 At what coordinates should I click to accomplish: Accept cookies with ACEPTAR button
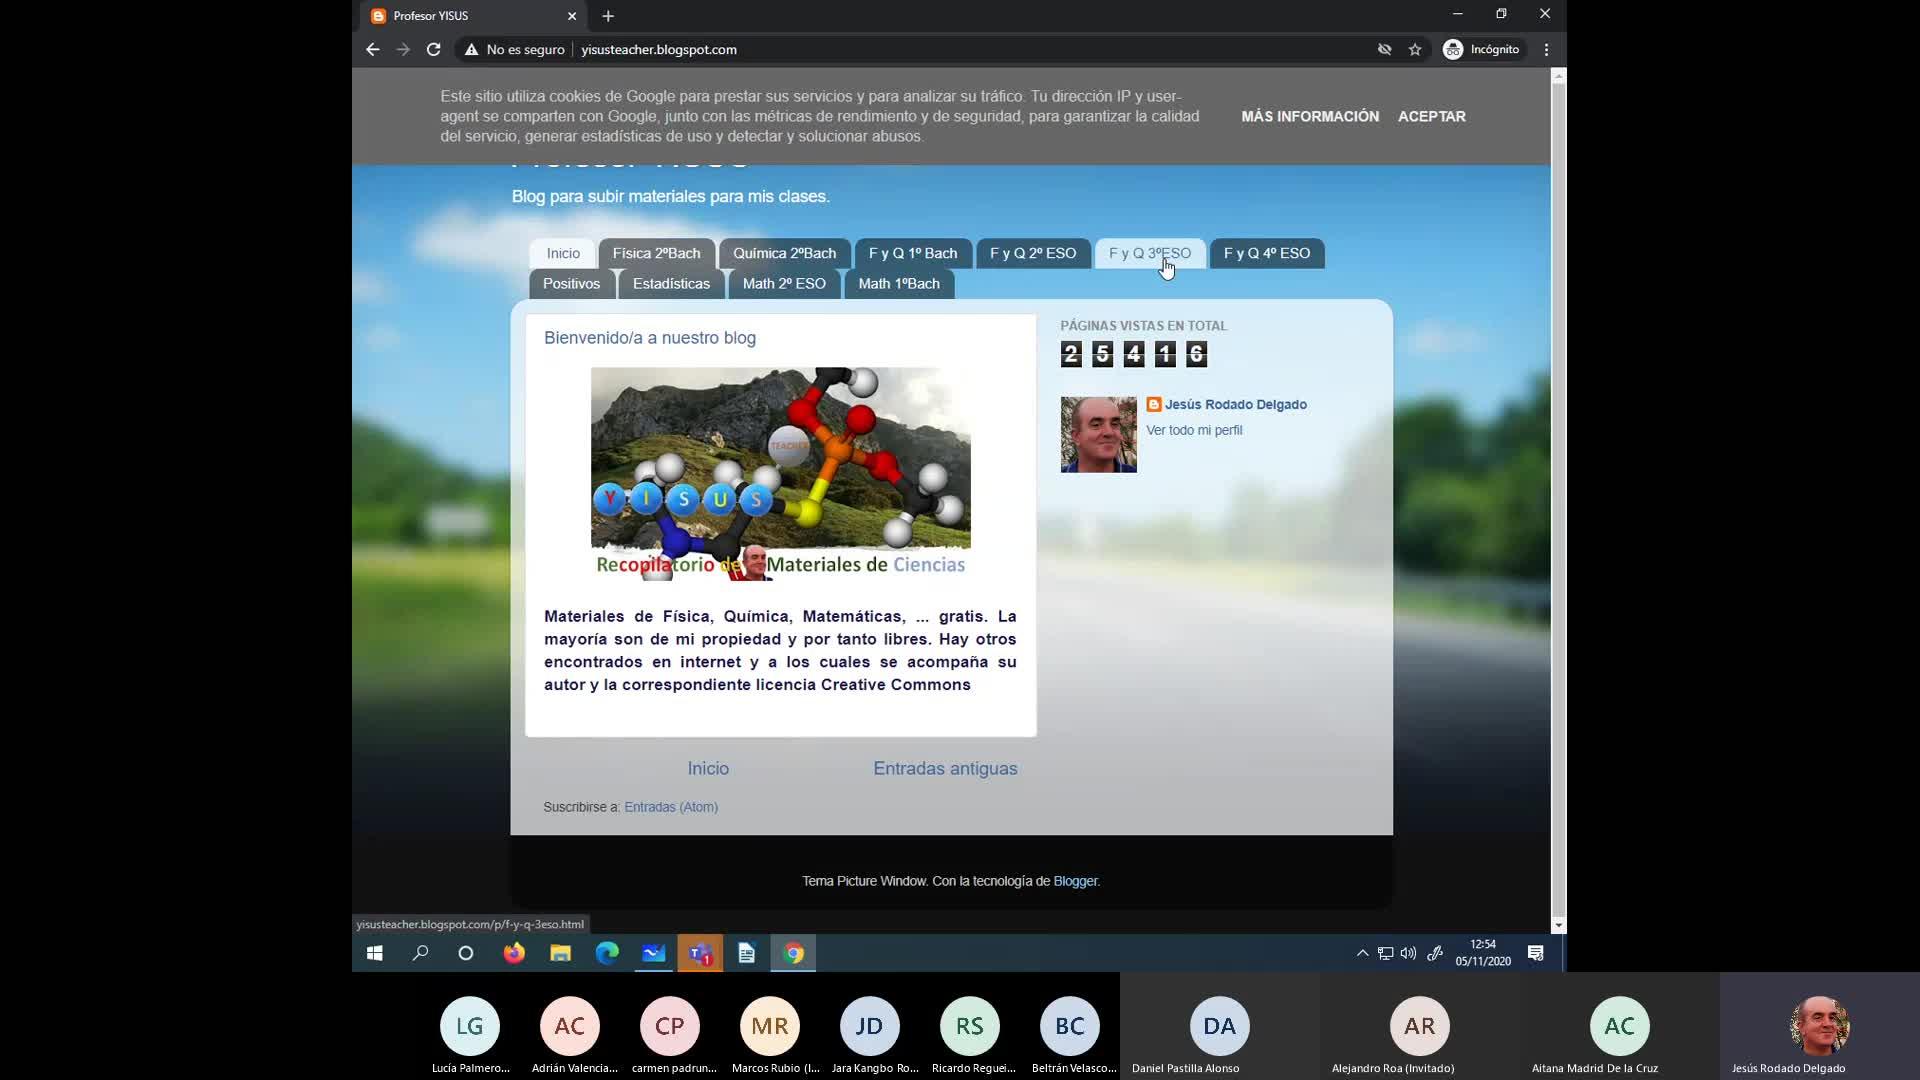(1431, 116)
